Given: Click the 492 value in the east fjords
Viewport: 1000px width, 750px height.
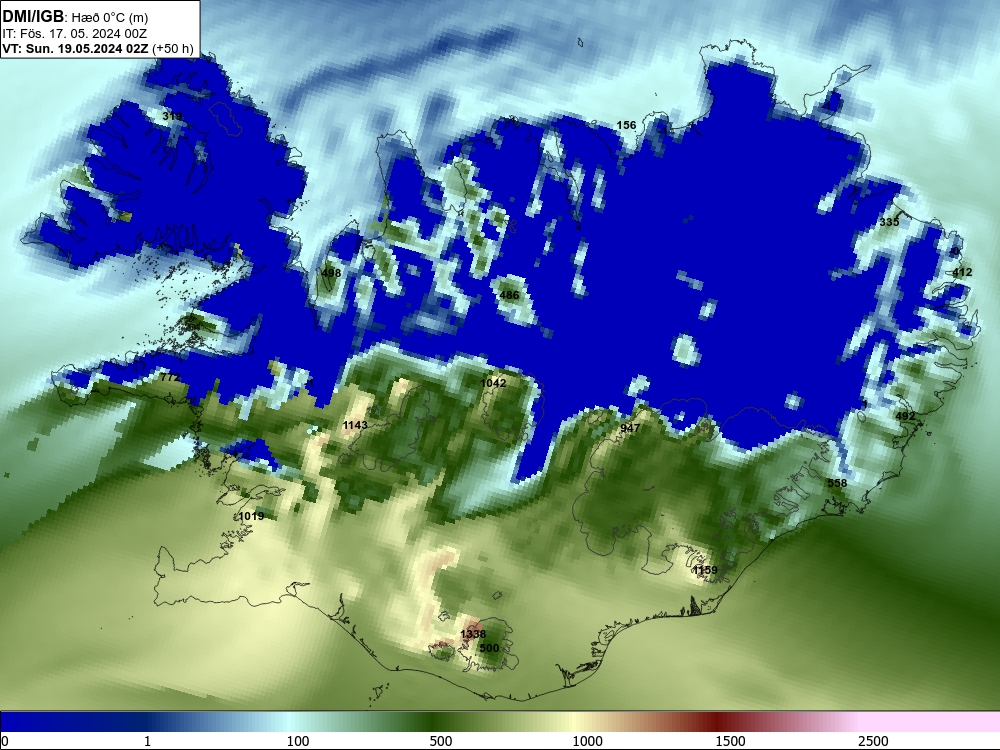Looking at the screenshot, I should click(x=905, y=416).
